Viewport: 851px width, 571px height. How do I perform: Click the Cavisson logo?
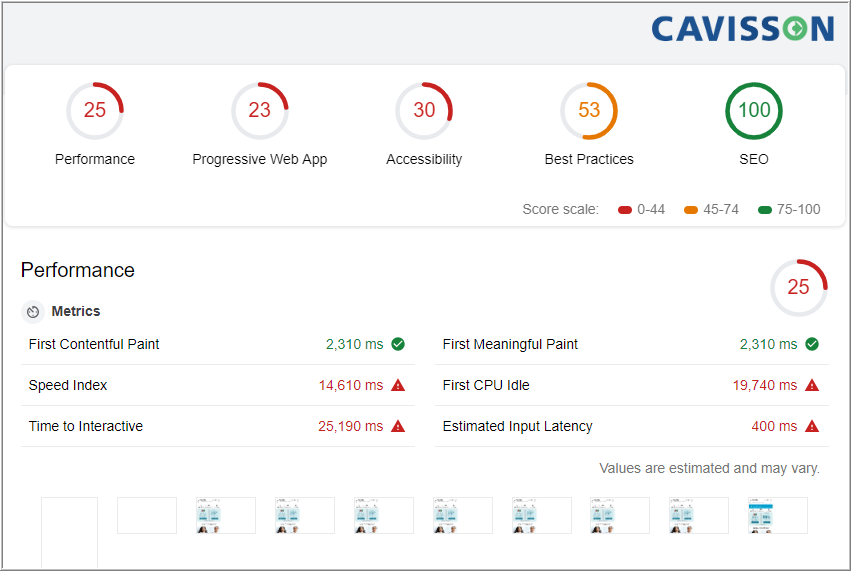(x=742, y=29)
